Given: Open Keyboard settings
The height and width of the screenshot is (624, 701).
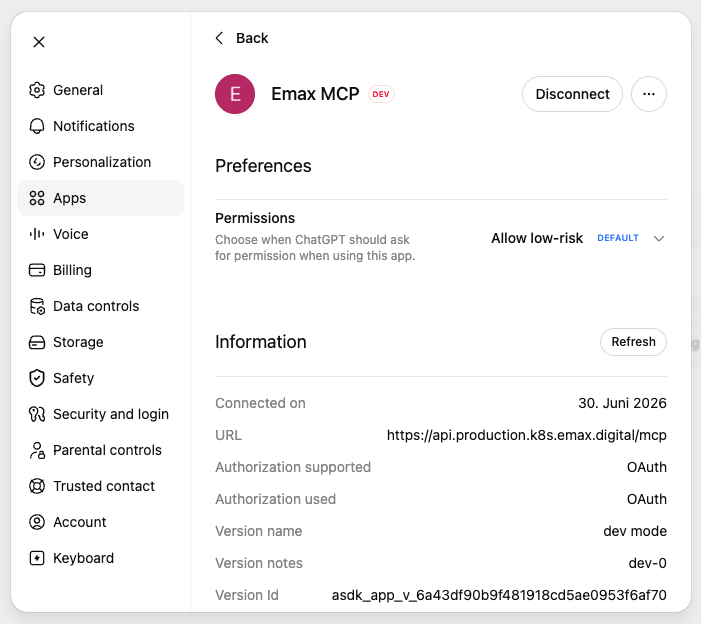Looking at the screenshot, I should [100, 558].
